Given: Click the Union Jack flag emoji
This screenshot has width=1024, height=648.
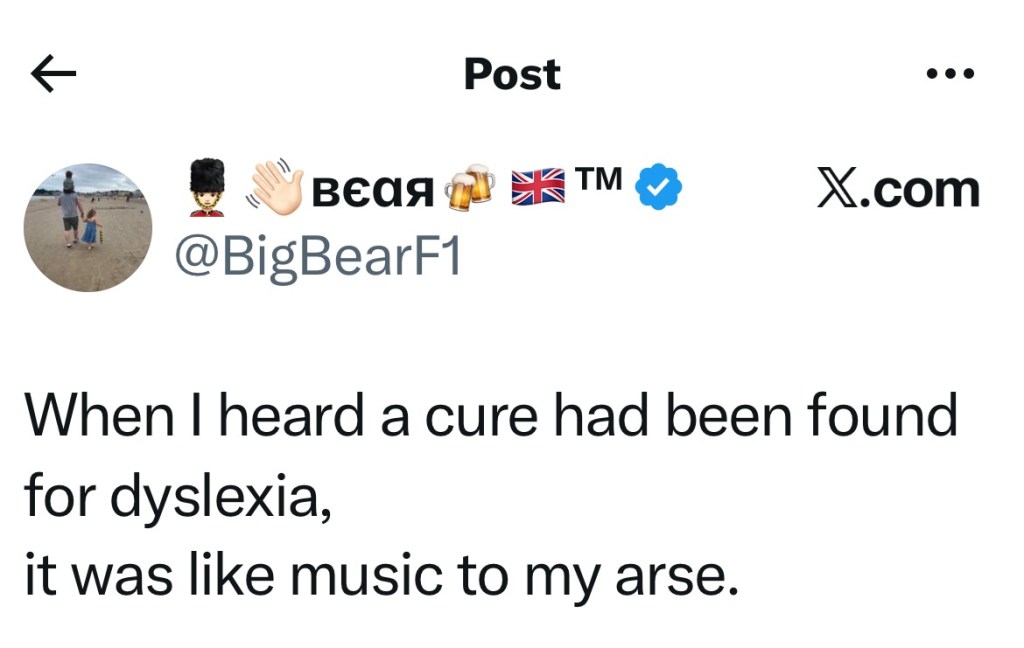Looking at the screenshot, I should pyautogui.click(x=538, y=186).
